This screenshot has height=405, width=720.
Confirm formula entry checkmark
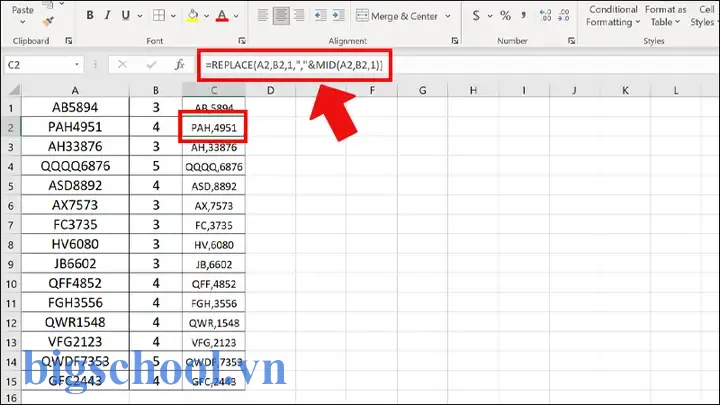151,65
